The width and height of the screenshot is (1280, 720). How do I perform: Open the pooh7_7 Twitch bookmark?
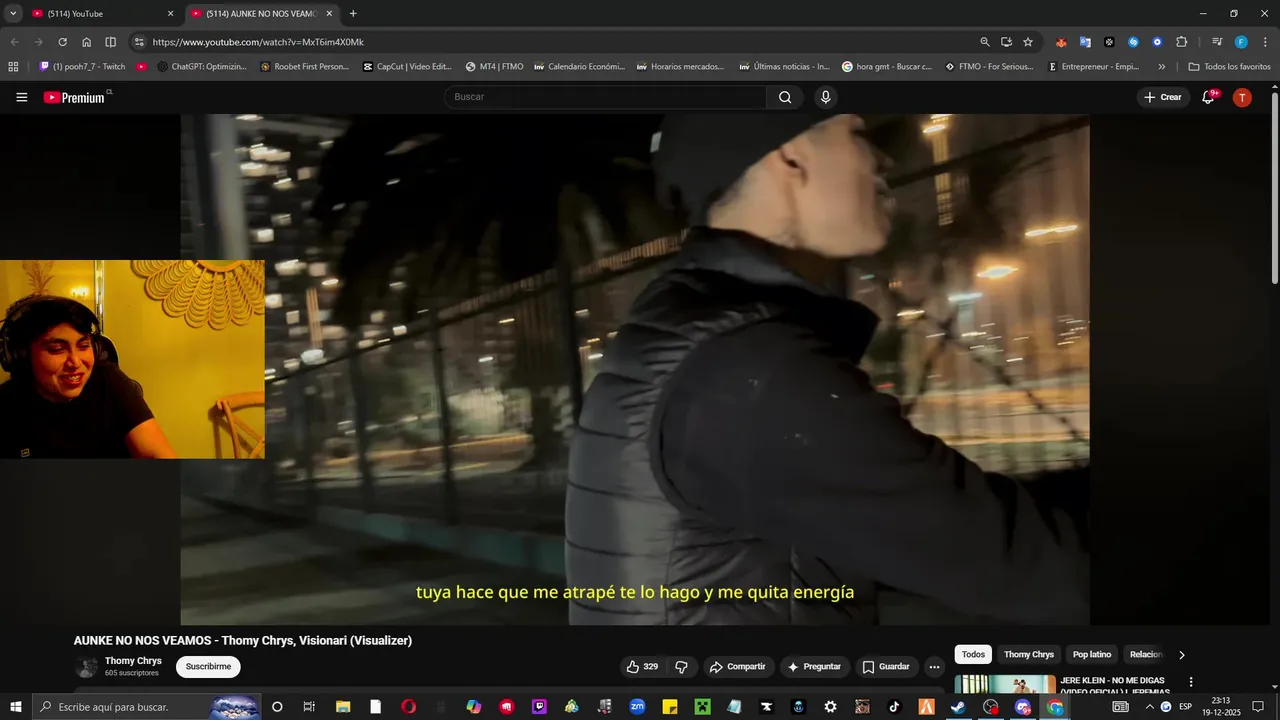tap(83, 67)
